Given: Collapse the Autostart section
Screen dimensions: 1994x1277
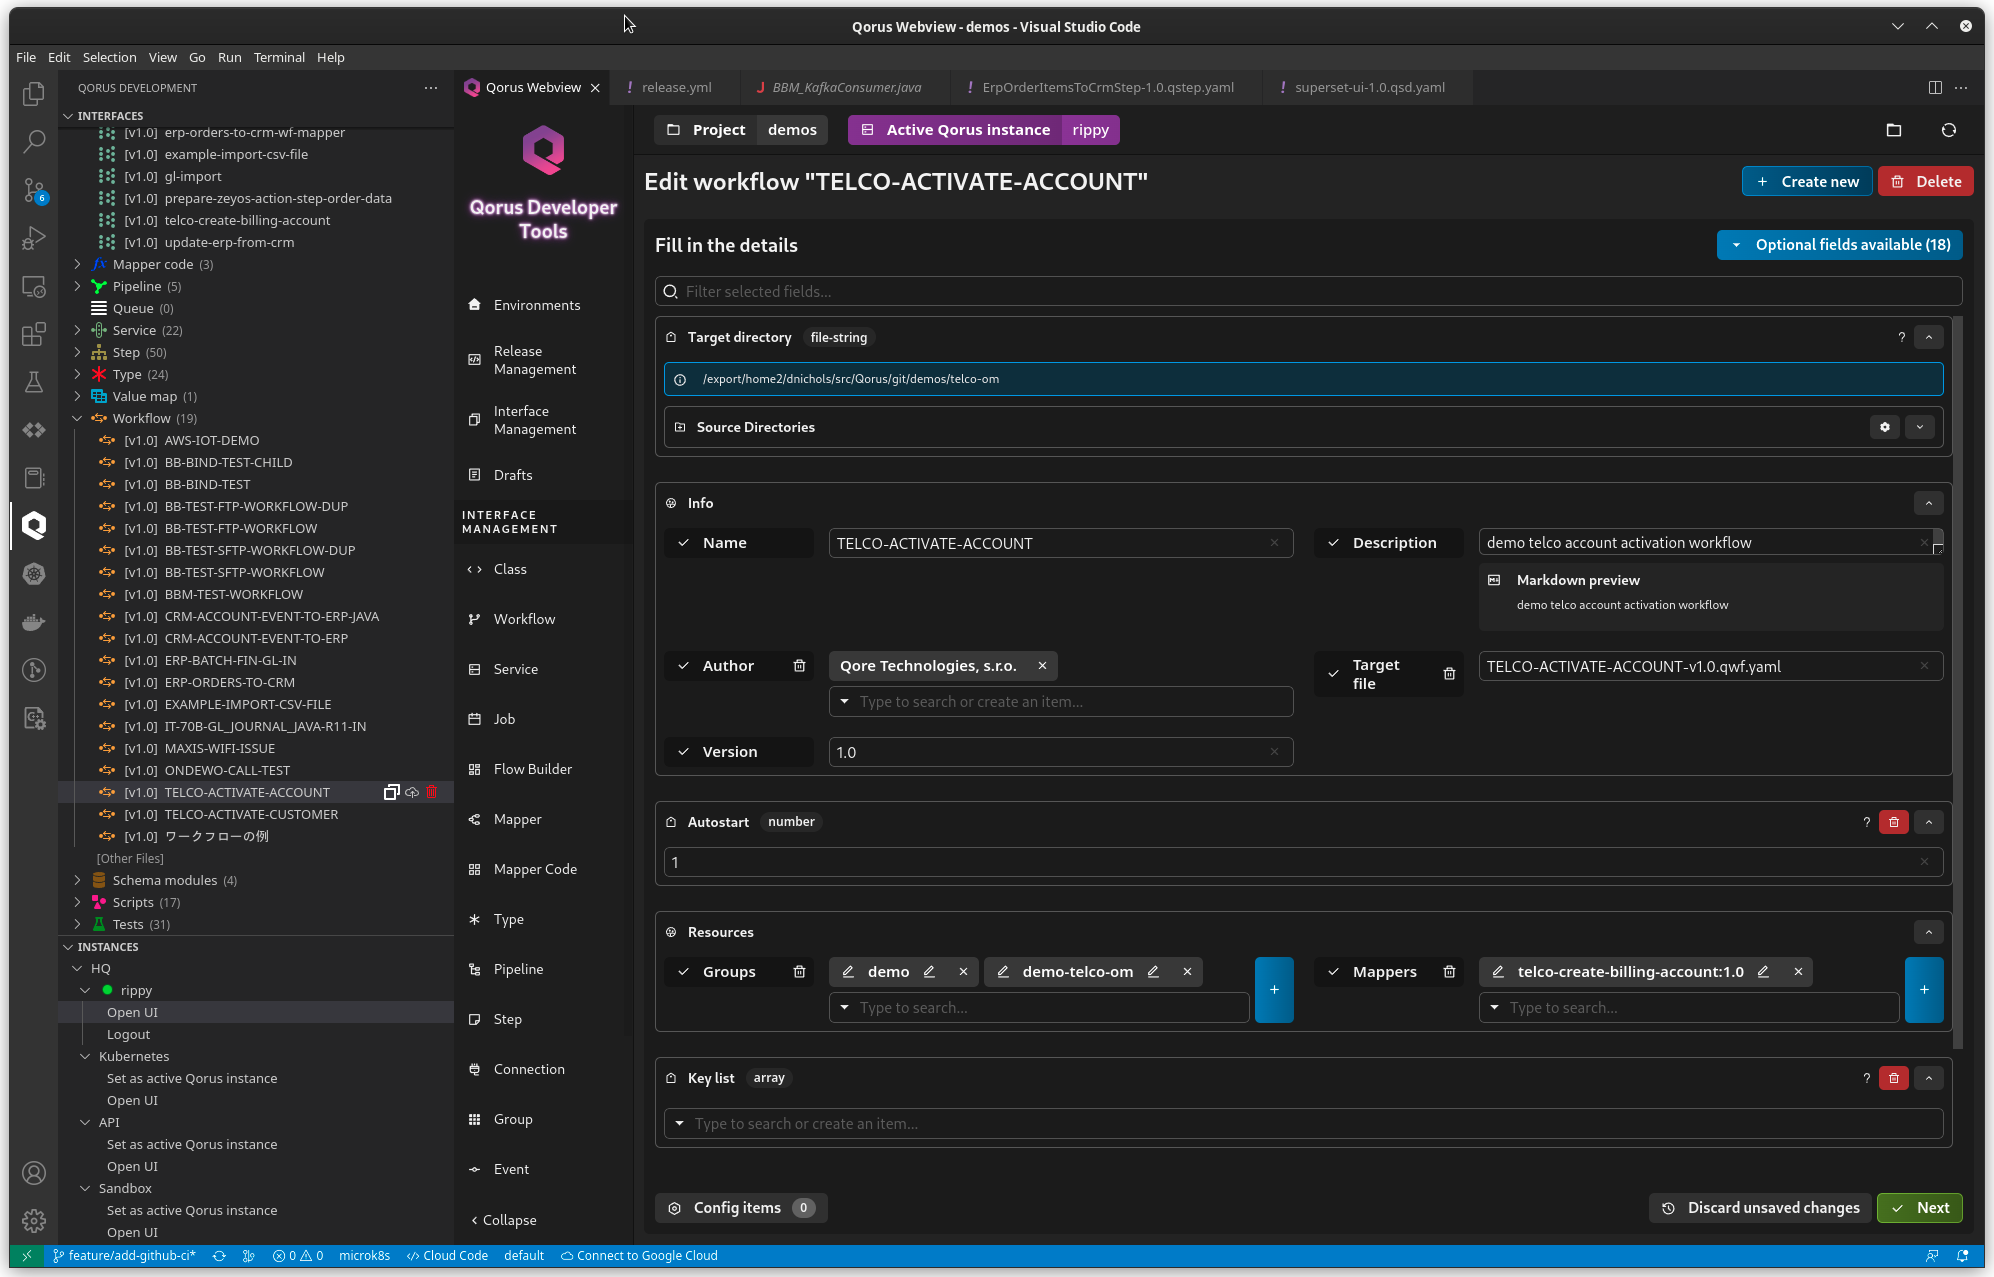Looking at the screenshot, I should pos(1929,822).
